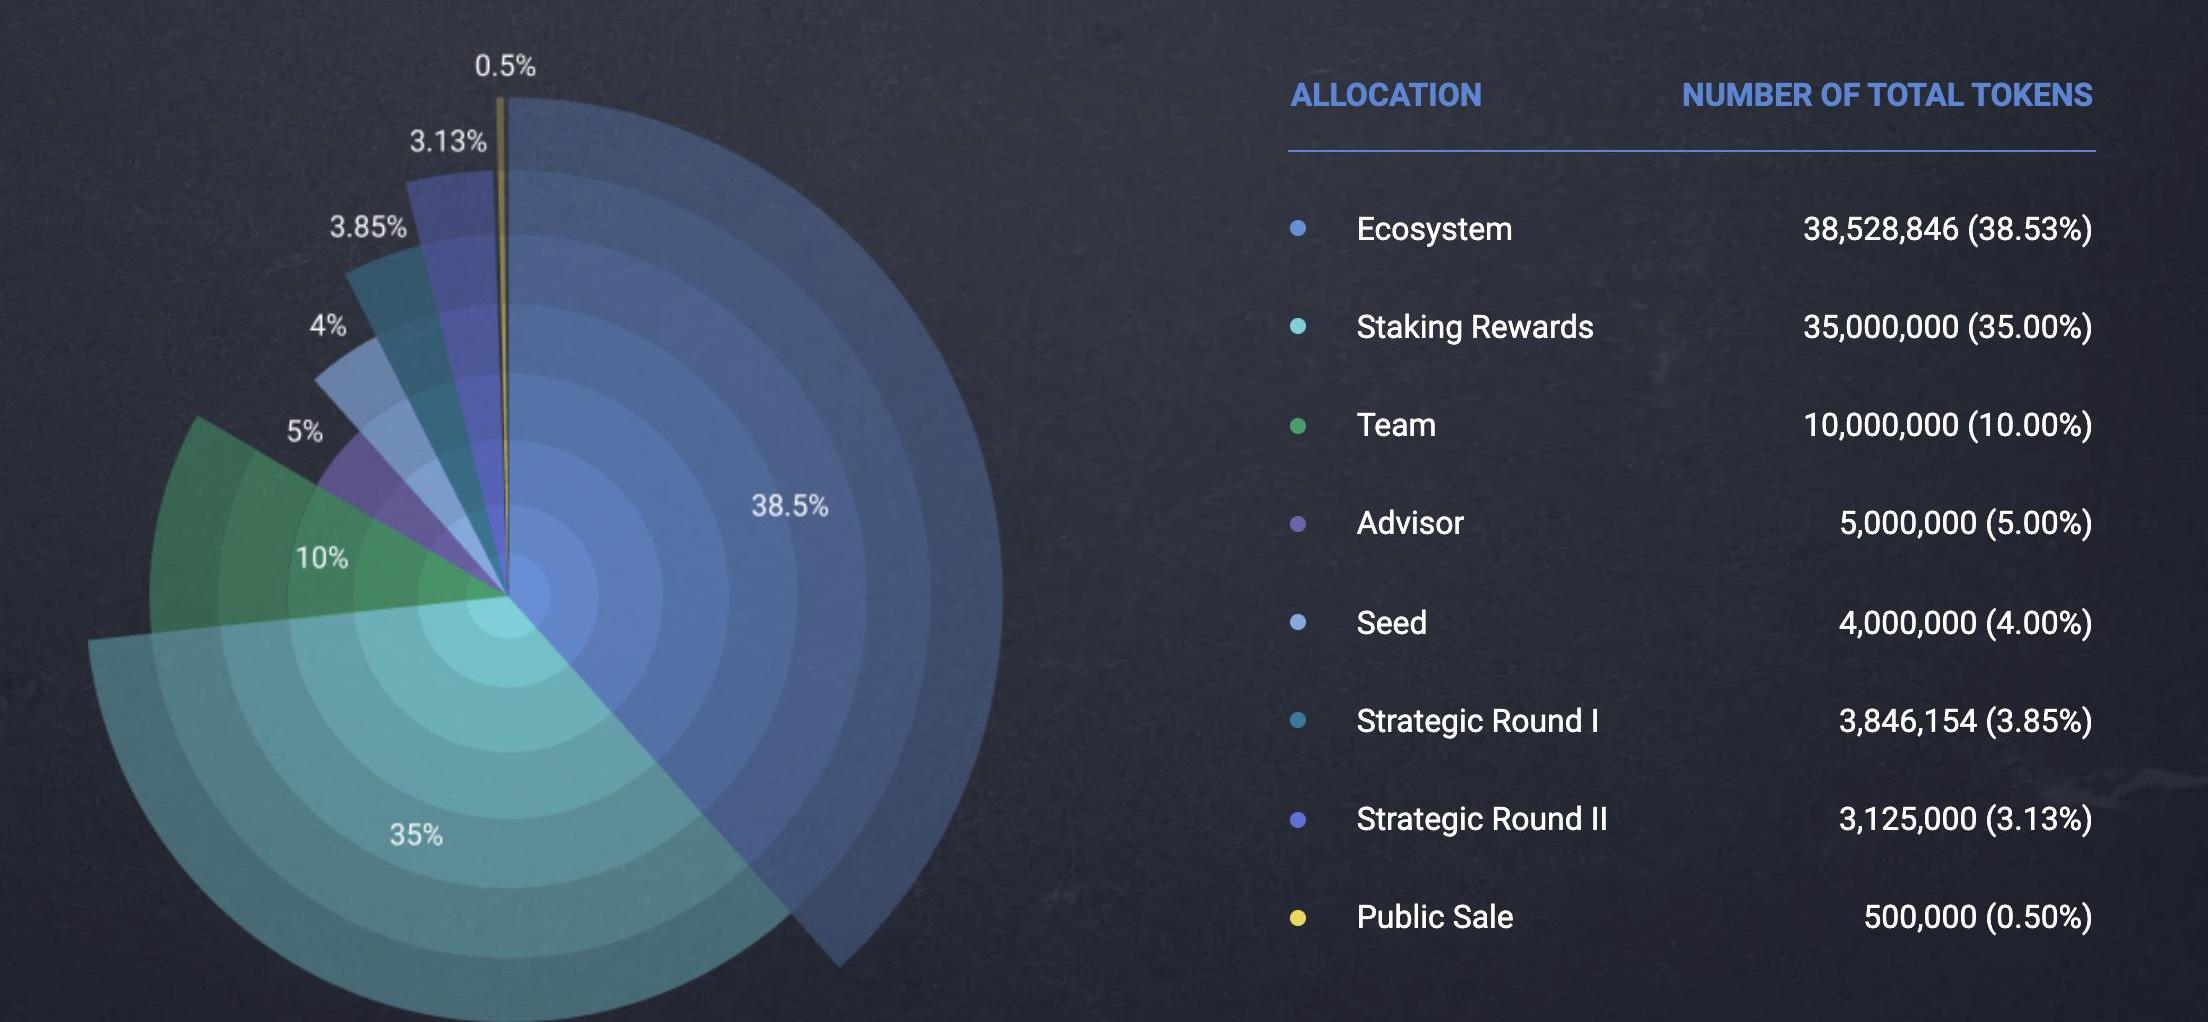Click the Ecosystem legend color dot
Screen dimensions: 2208x1022
(x=1298, y=229)
